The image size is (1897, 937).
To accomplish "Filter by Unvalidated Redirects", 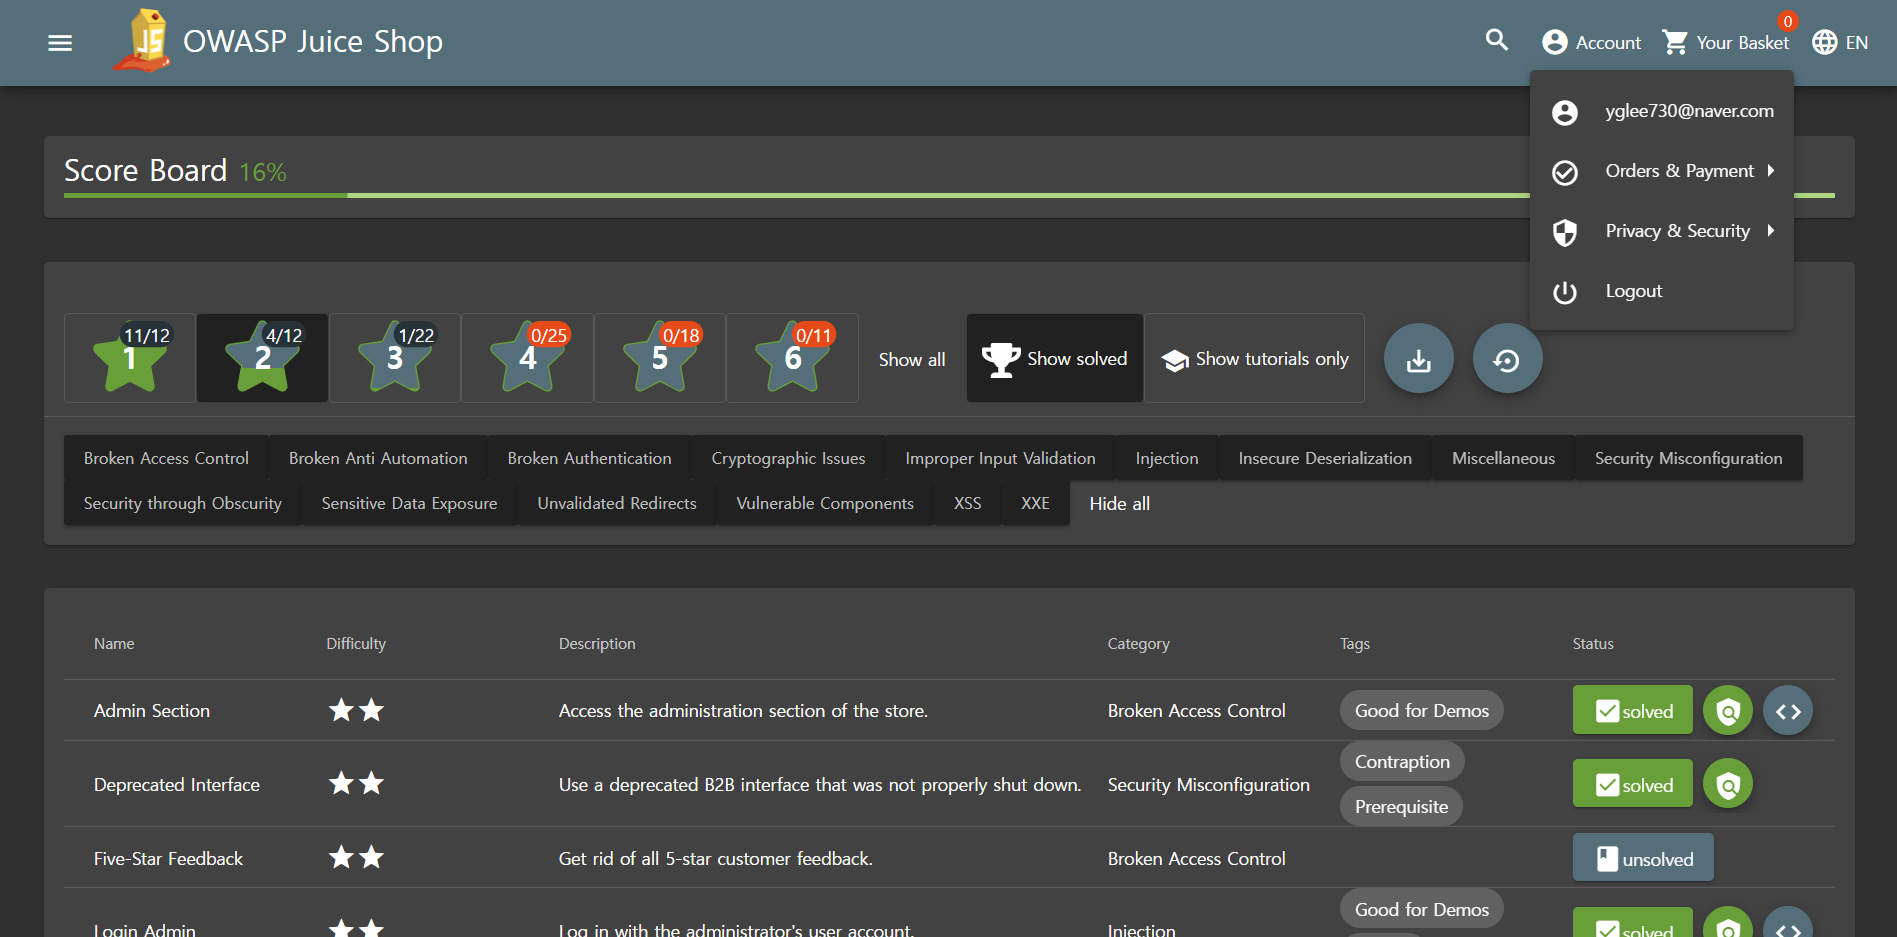I will [x=617, y=503].
